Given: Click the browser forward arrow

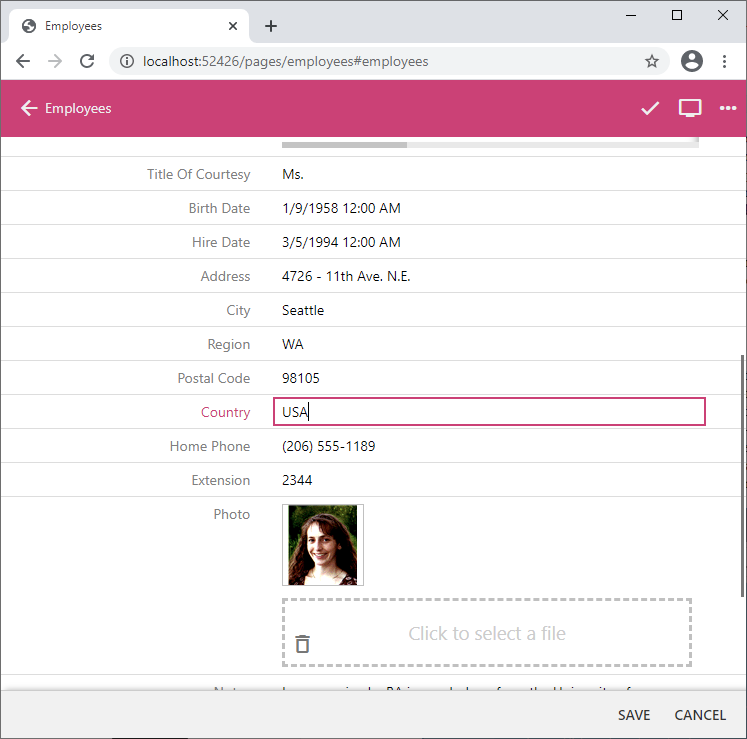Looking at the screenshot, I should pos(55,61).
